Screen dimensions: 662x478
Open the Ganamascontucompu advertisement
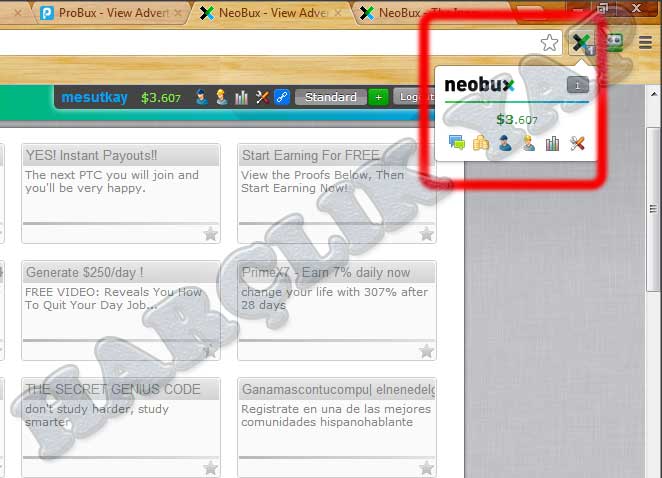tap(336, 428)
